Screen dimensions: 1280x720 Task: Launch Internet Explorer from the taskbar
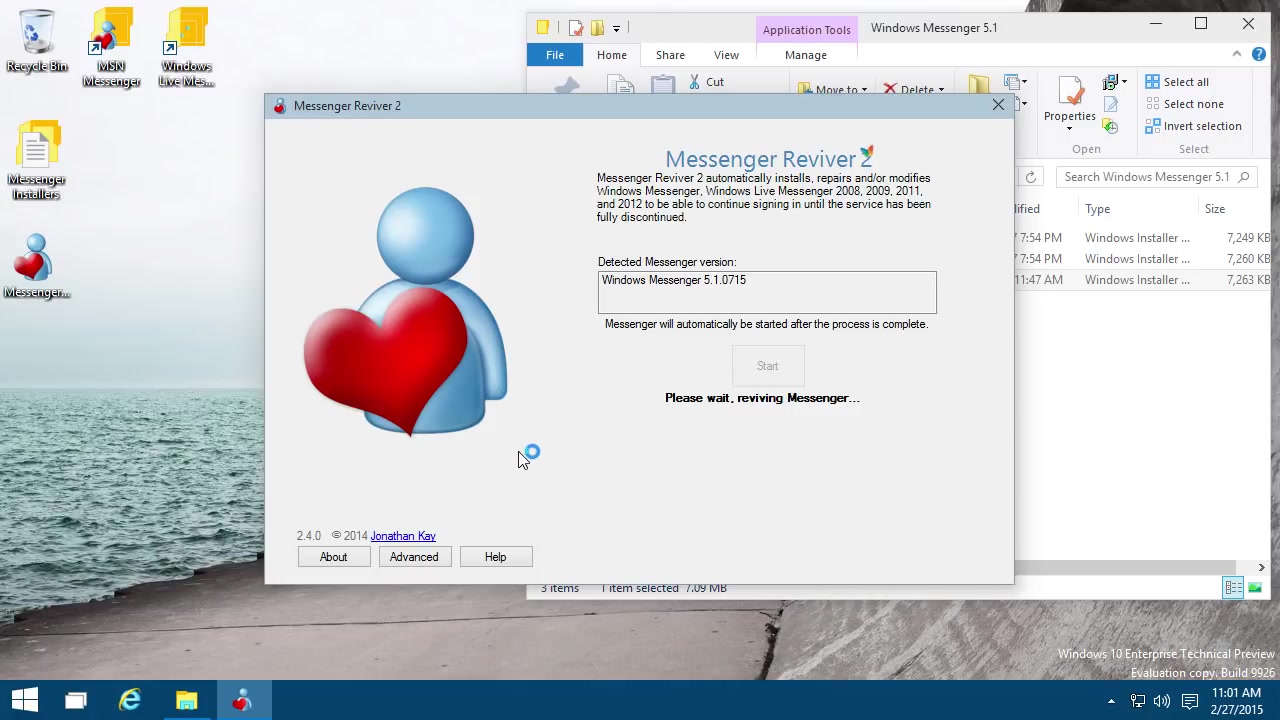click(x=130, y=701)
